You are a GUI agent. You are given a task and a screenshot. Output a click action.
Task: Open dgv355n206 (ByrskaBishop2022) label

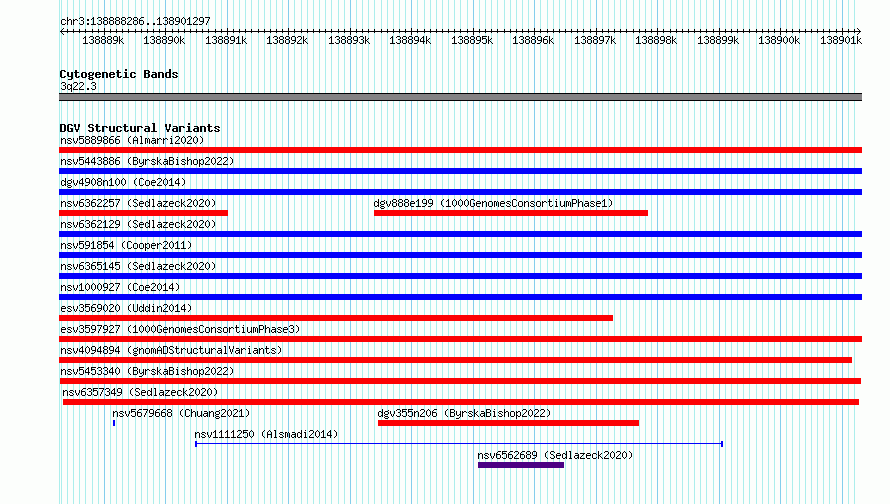point(464,413)
